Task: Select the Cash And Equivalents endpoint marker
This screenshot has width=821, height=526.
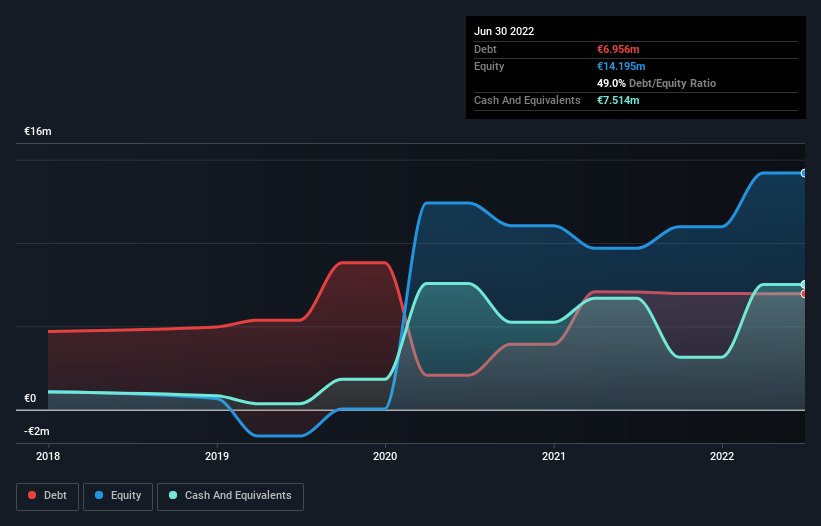Action: coord(804,285)
